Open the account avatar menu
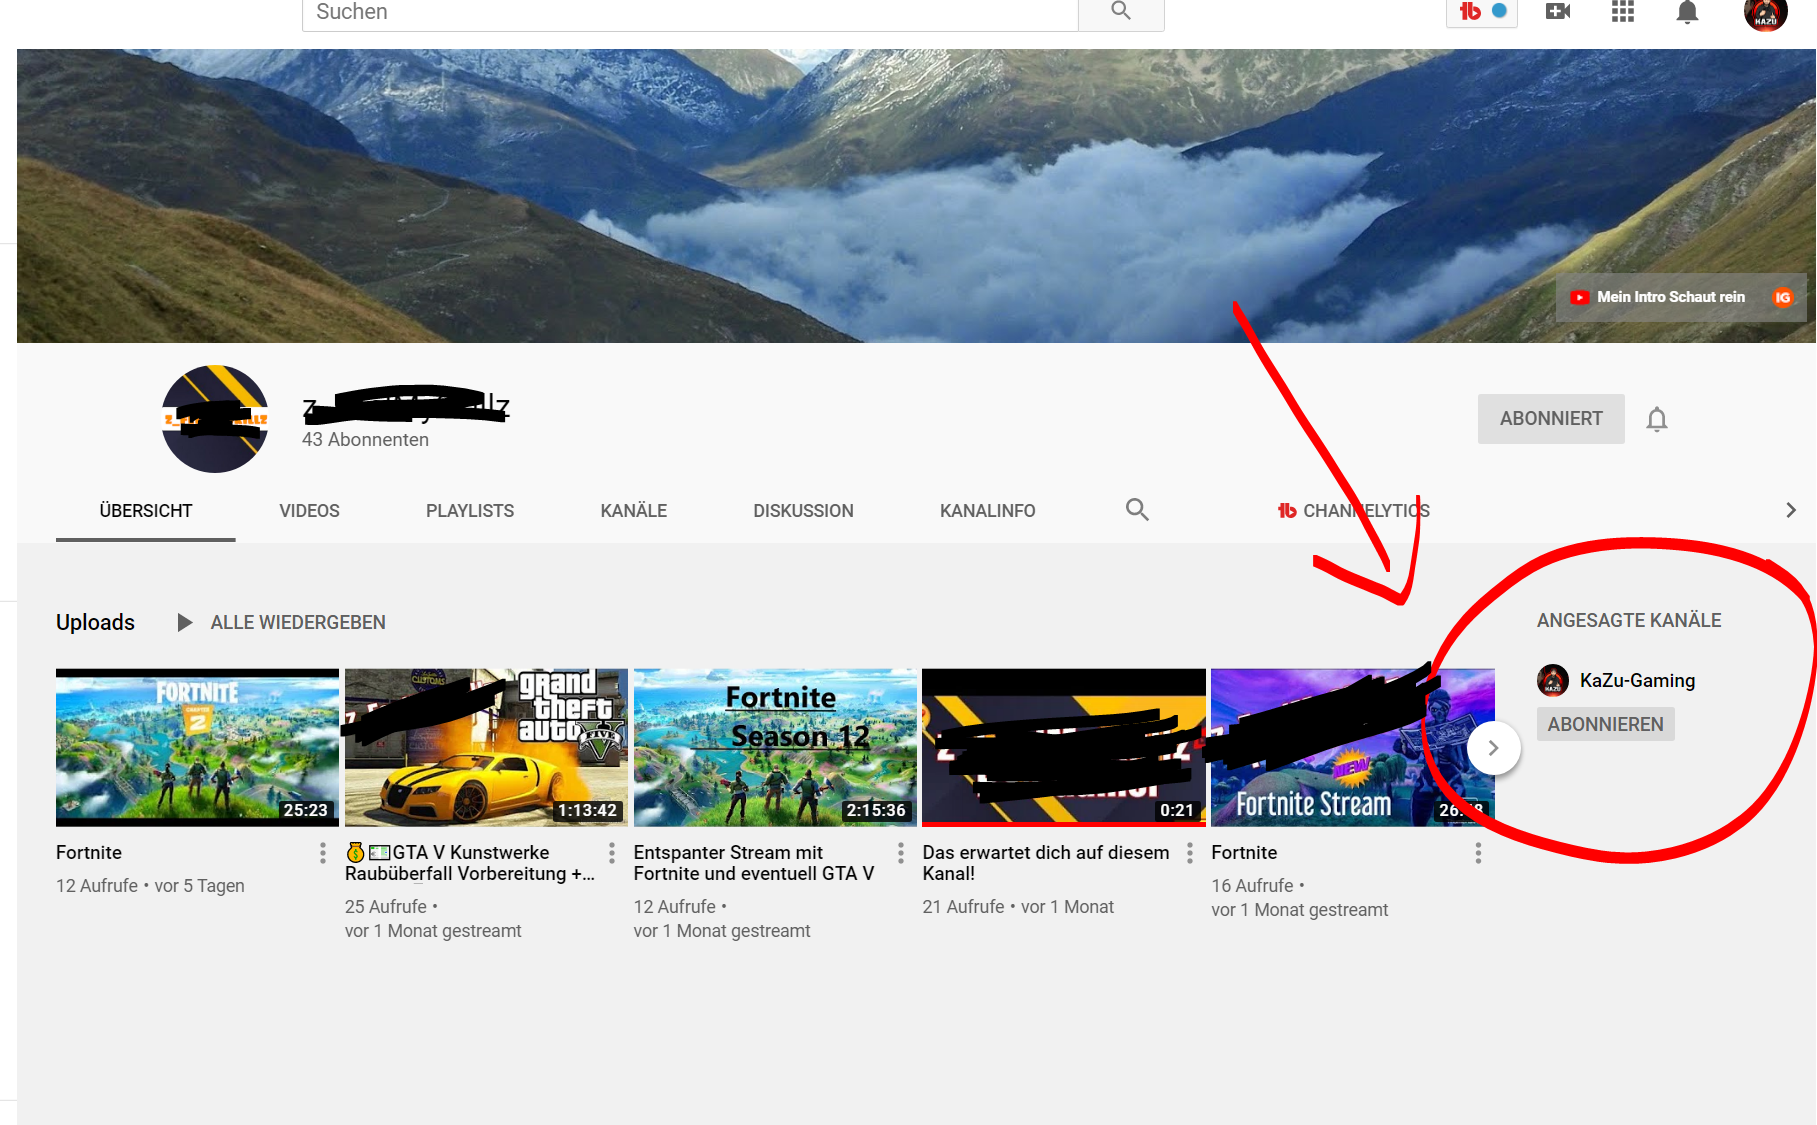1817x1125 pixels. point(1765,14)
